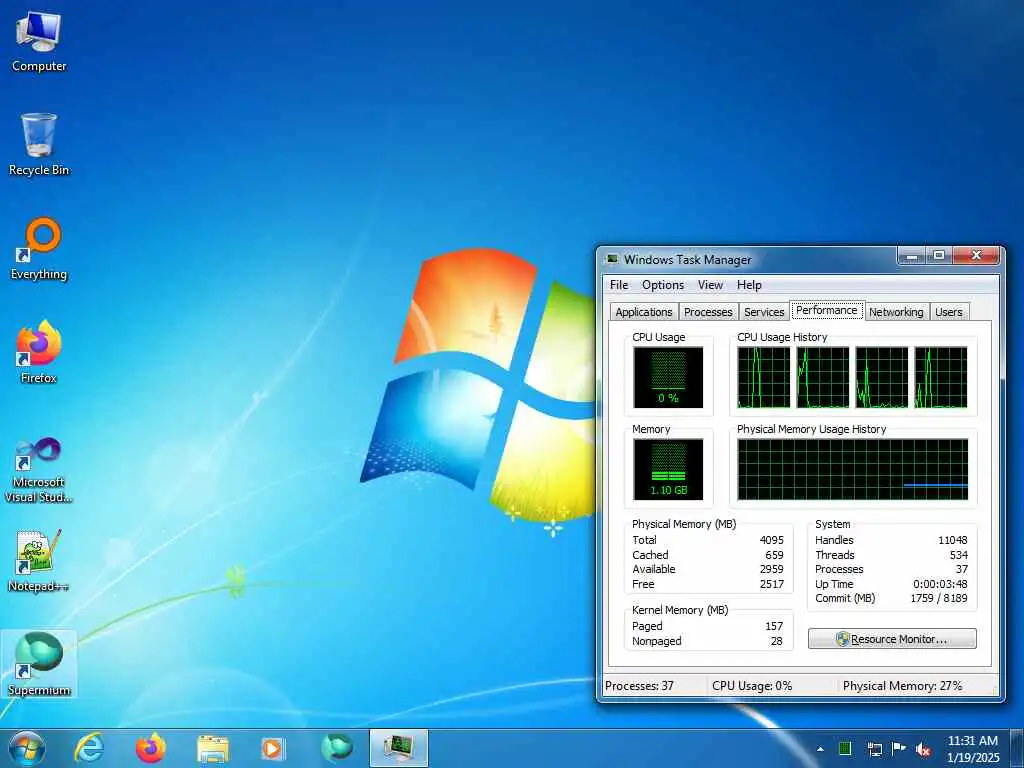
Task: Click the Physical Memory Usage History graph
Action: pyautogui.click(x=852, y=470)
